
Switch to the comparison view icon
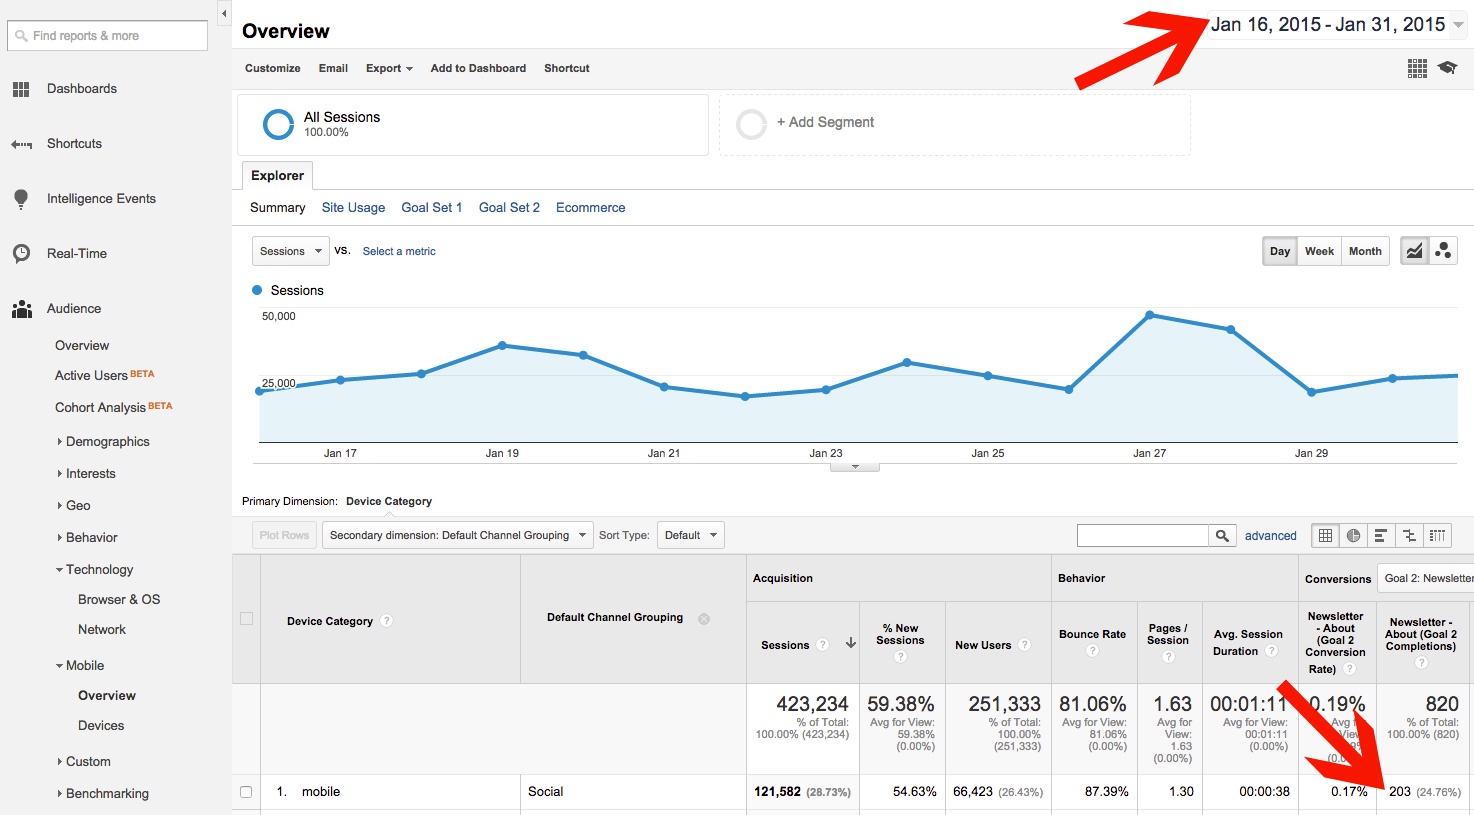[1409, 536]
